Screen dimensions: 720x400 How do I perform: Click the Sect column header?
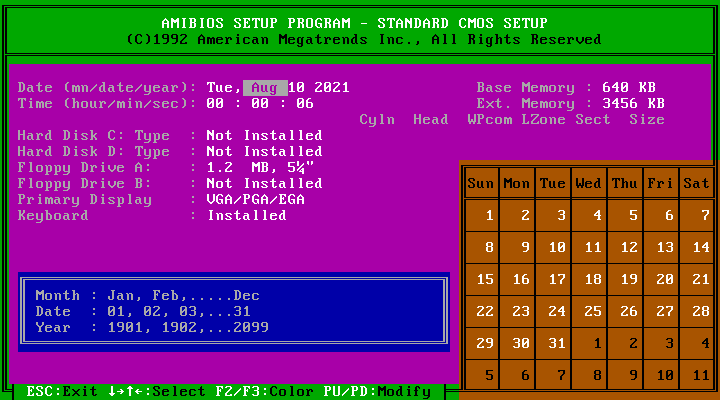pos(593,119)
